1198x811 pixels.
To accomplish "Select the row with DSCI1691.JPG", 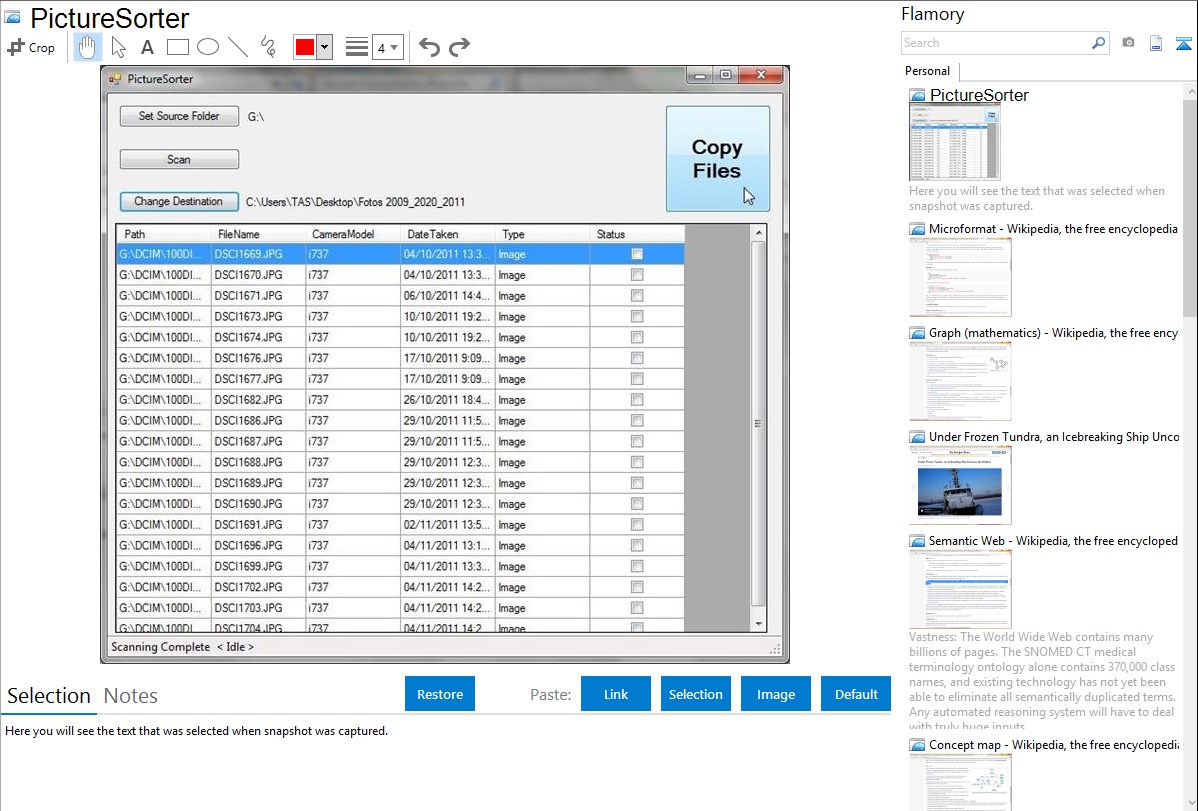I will coord(400,524).
